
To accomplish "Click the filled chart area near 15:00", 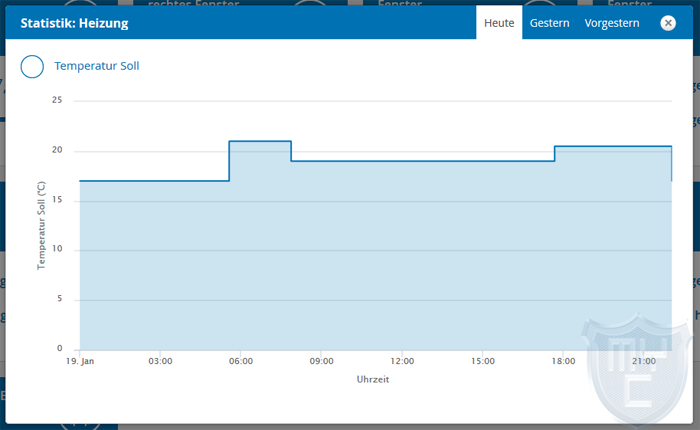I will coord(483,260).
